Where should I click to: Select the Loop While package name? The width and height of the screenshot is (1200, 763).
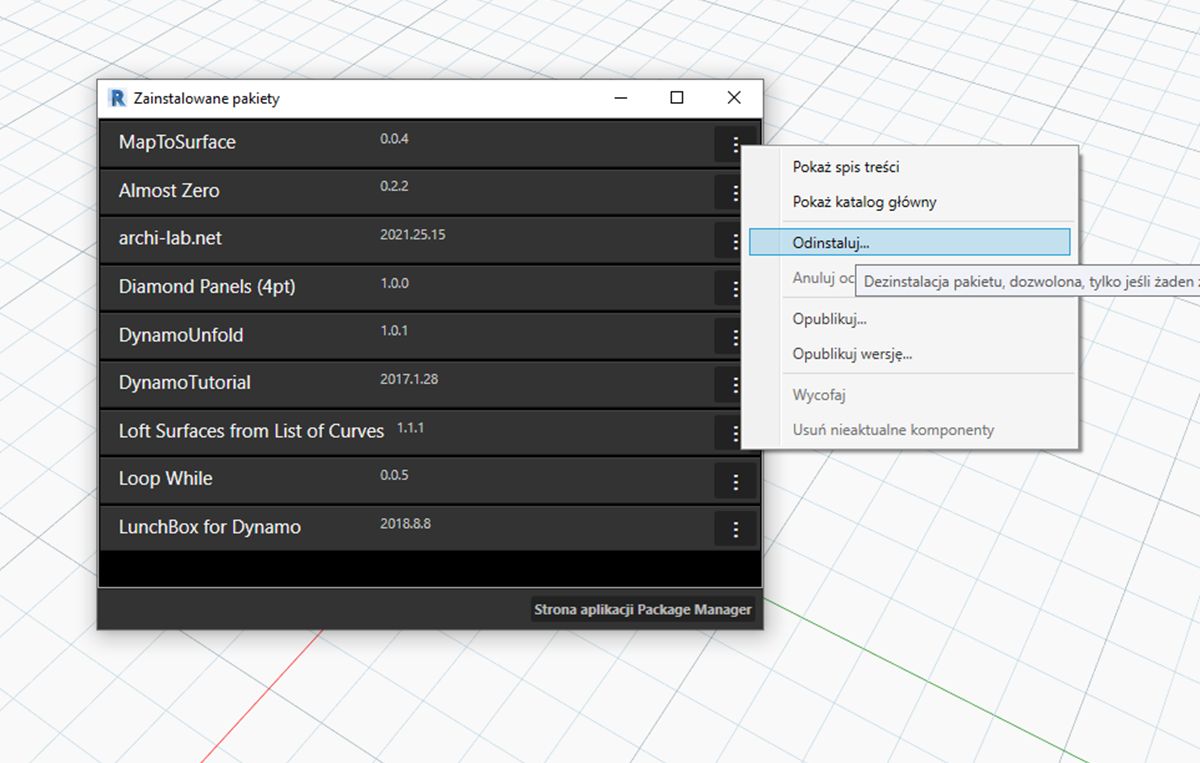[166, 479]
